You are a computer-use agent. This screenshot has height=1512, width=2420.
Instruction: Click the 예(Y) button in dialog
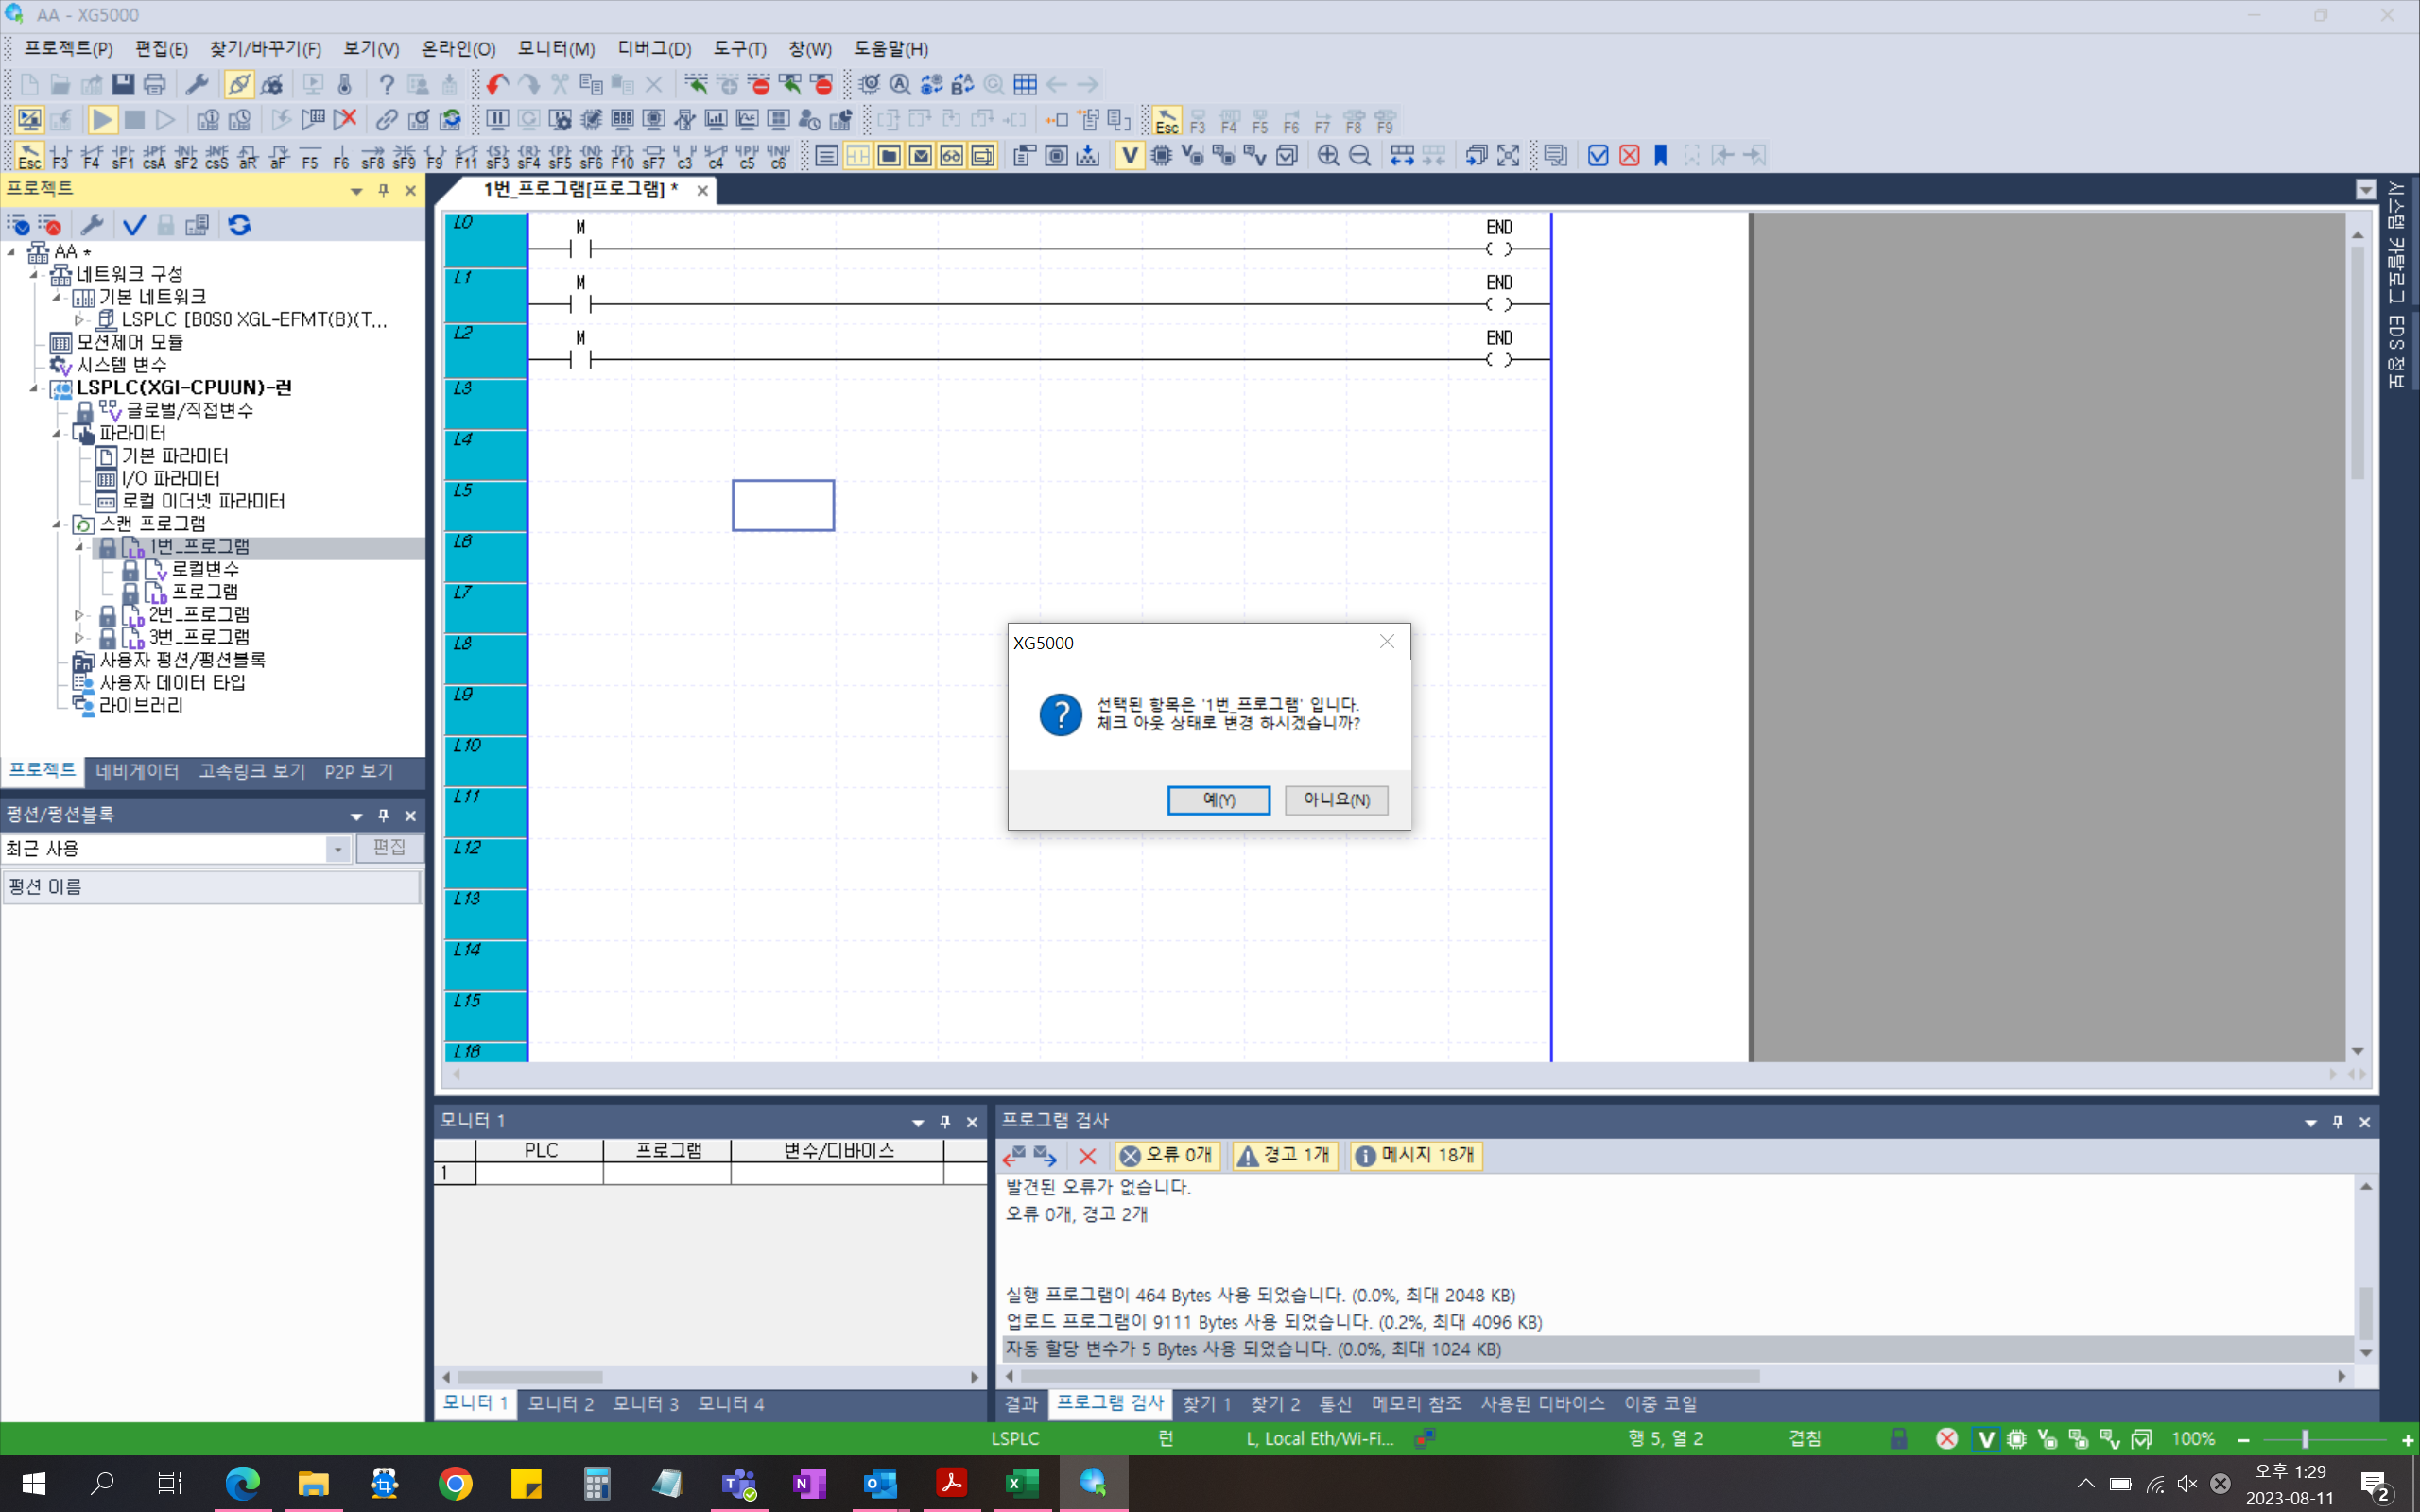pyautogui.click(x=1218, y=800)
